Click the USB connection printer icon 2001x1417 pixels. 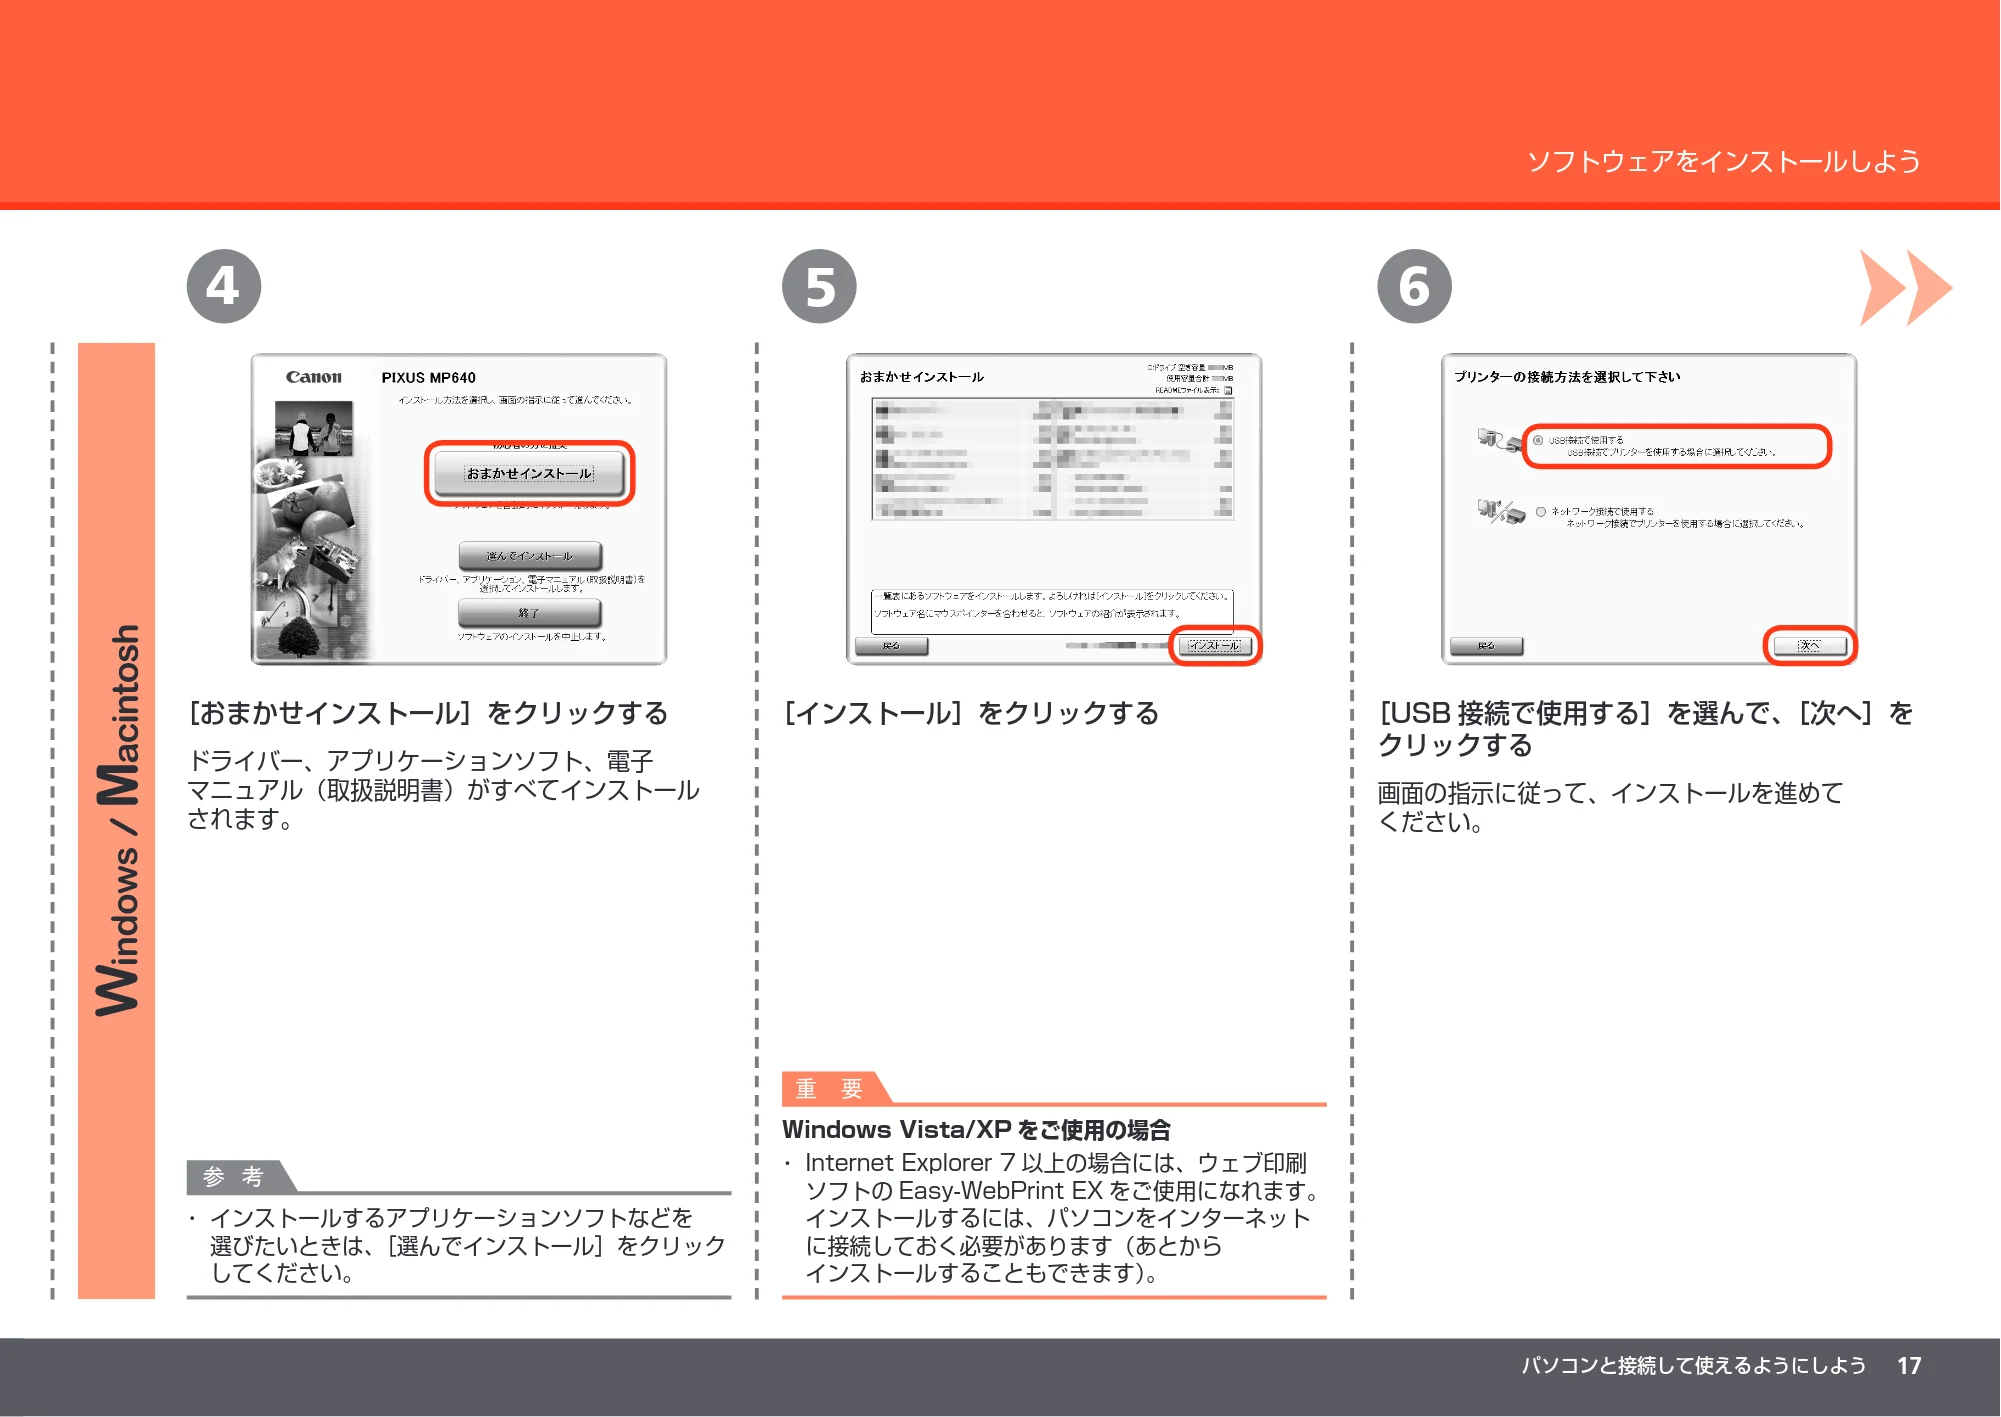coord(1497,439)
